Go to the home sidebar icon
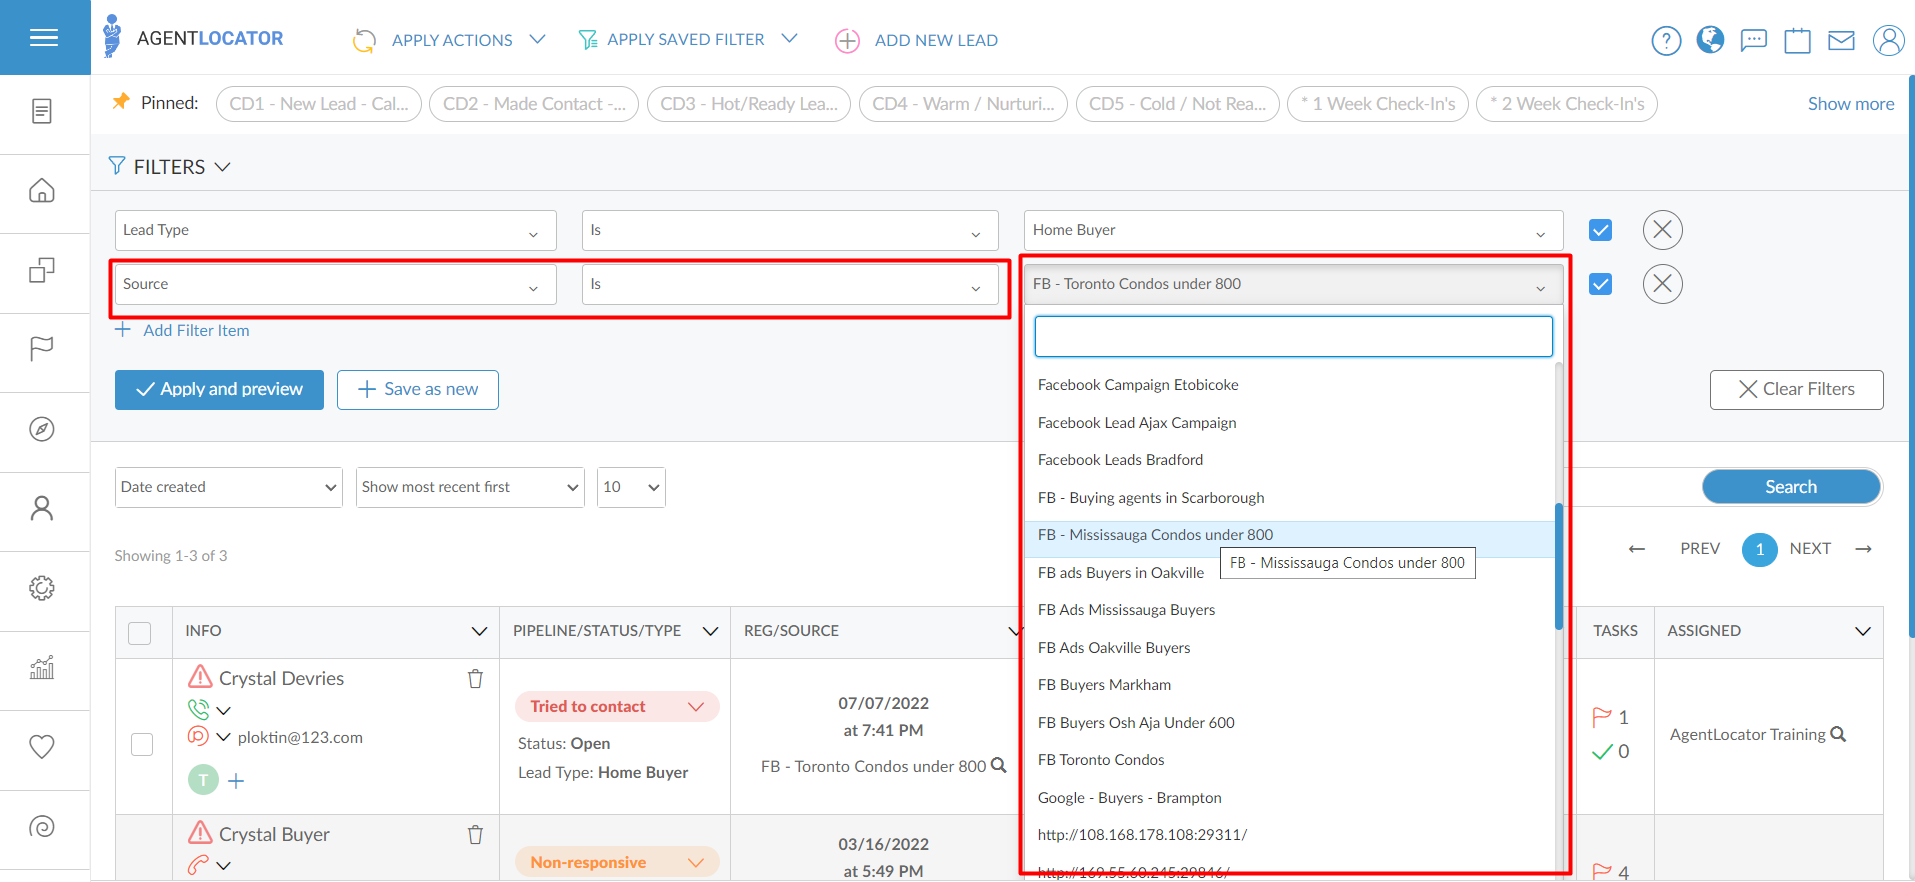Image resolution: width=1915 pixels, height=882 pixels. click(42, 190)
